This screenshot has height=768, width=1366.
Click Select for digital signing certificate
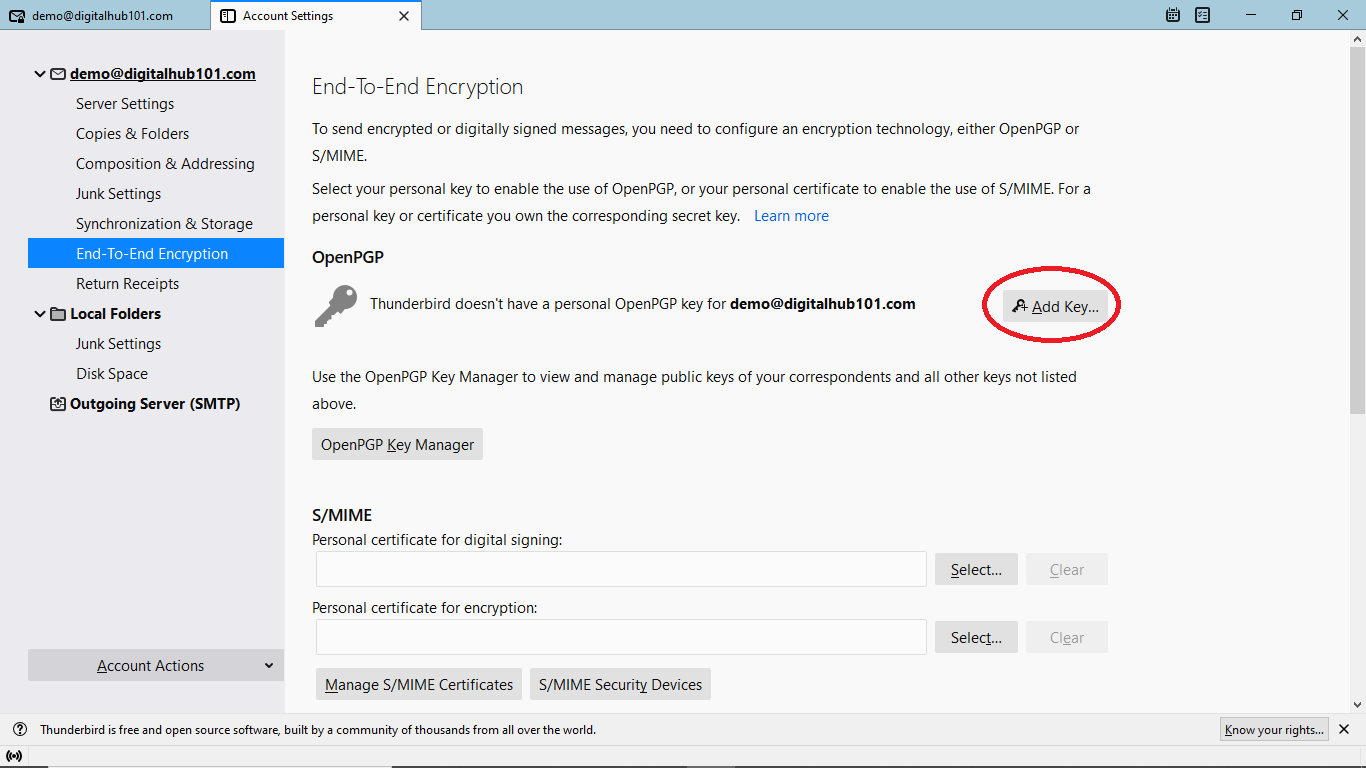pyautogui.click(x=976, y=569)
